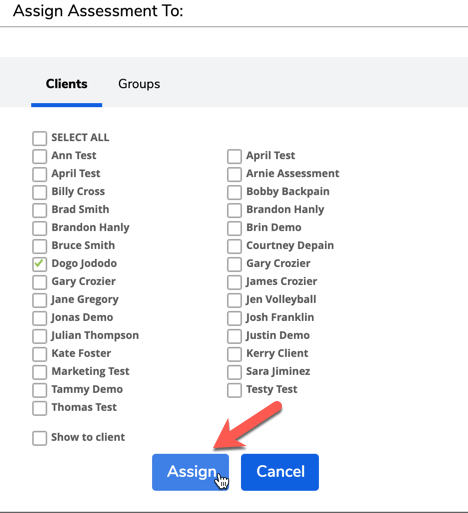Tick the Josh Franklin checkbox

point(234,318)
